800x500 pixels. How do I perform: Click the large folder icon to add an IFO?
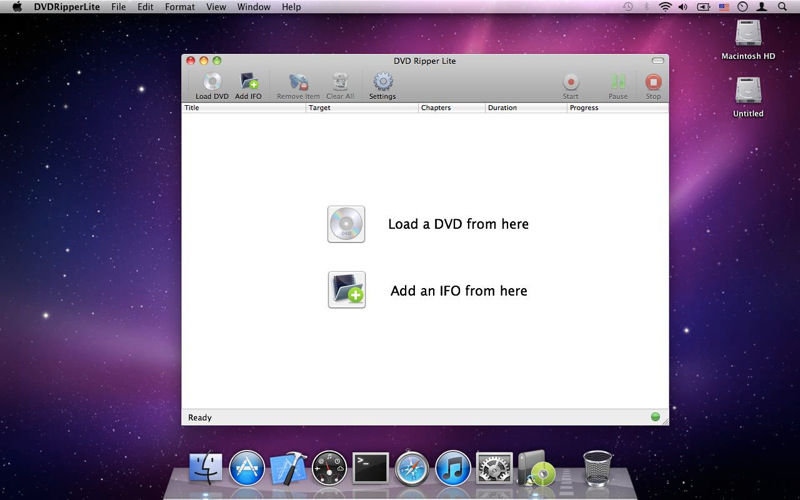(x=347, y=290)
